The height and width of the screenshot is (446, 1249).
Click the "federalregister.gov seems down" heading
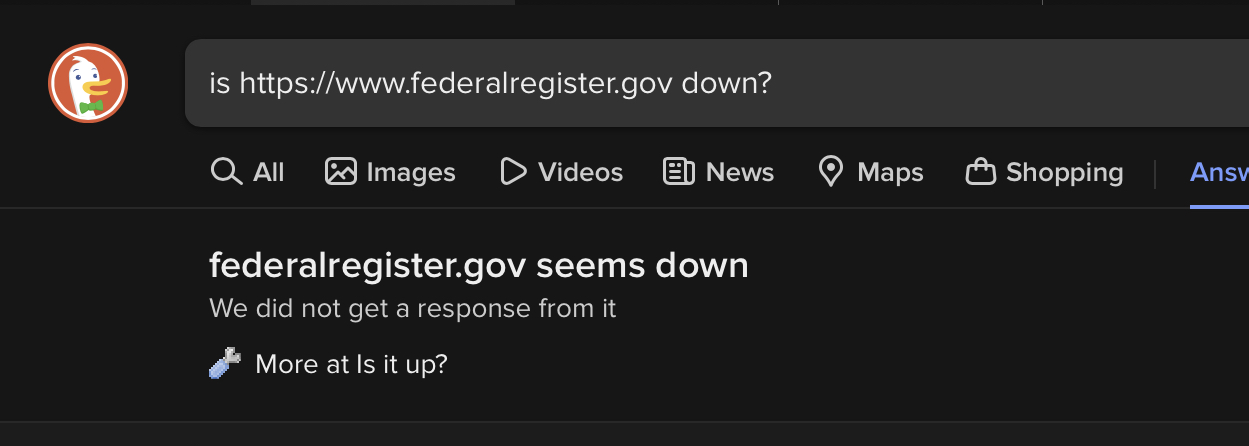[x=478, y=266]
